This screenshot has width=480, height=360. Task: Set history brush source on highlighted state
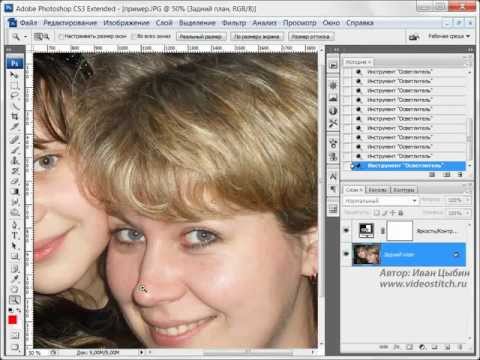[347, 165]
